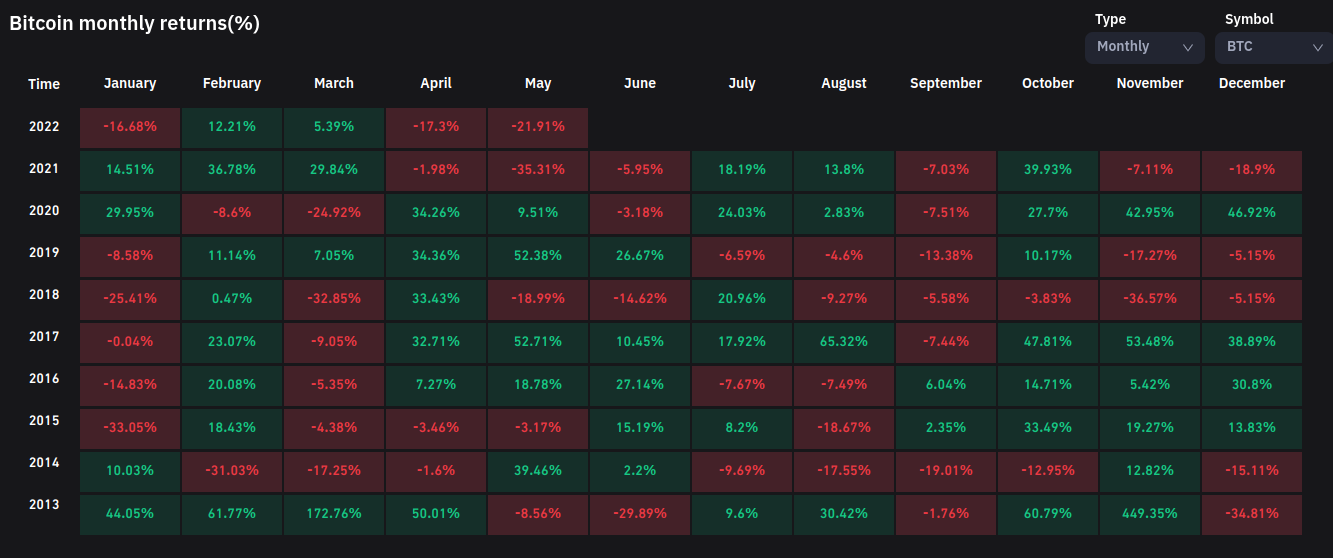The image size is (1333, 558).
Task: Click the 449.35% November 2013 cell
Action: pyautogui.click(x=1150, y=513)
